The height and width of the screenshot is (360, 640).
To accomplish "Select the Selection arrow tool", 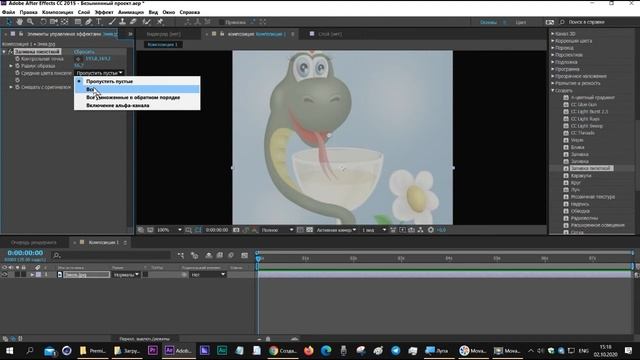I will [9, 22].
